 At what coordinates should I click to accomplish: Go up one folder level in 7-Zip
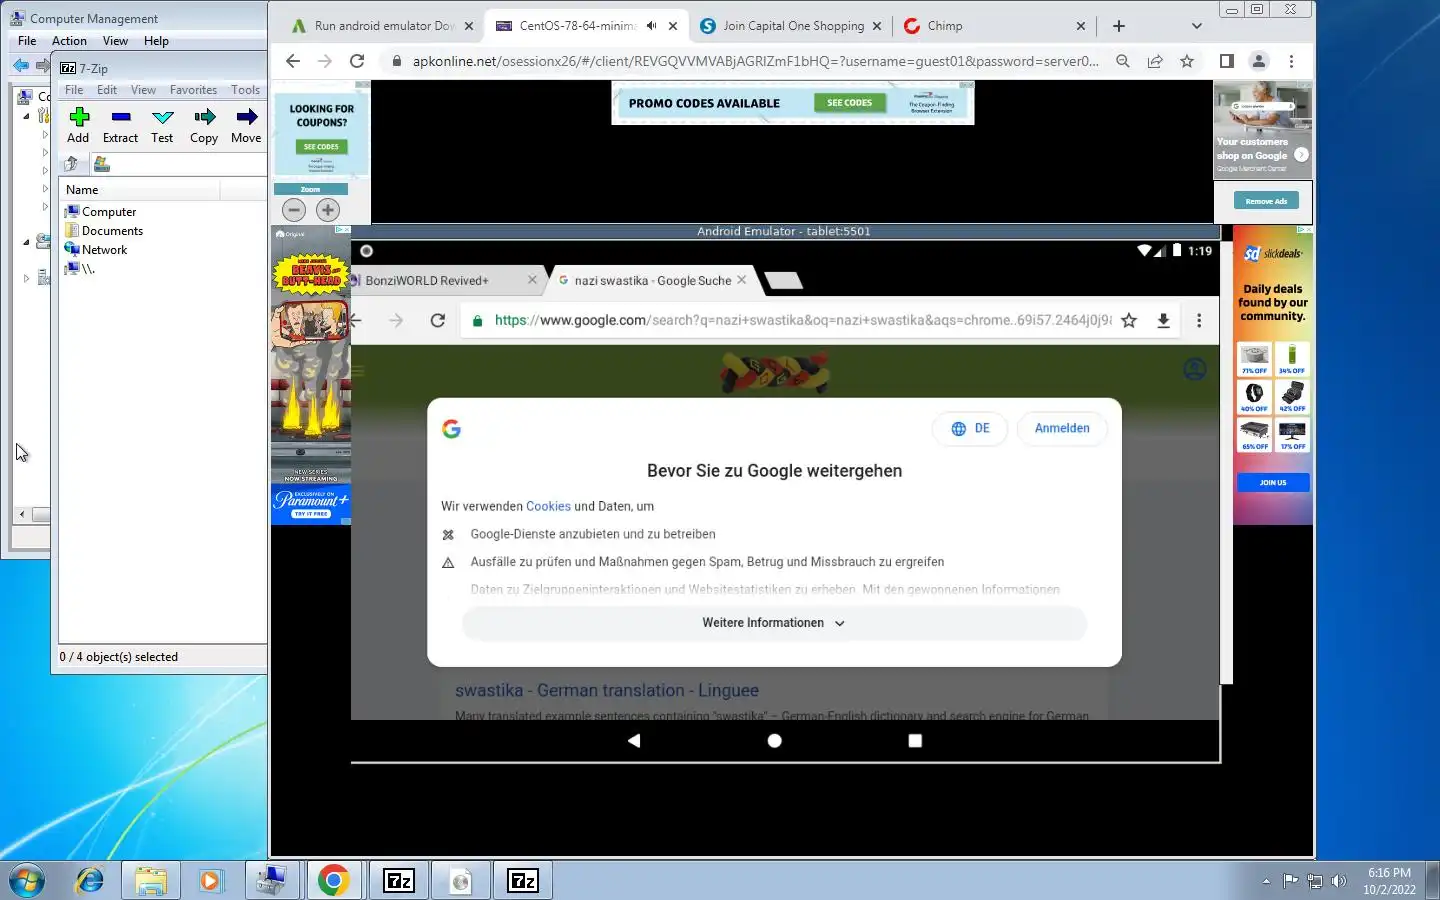coord(72,164)
